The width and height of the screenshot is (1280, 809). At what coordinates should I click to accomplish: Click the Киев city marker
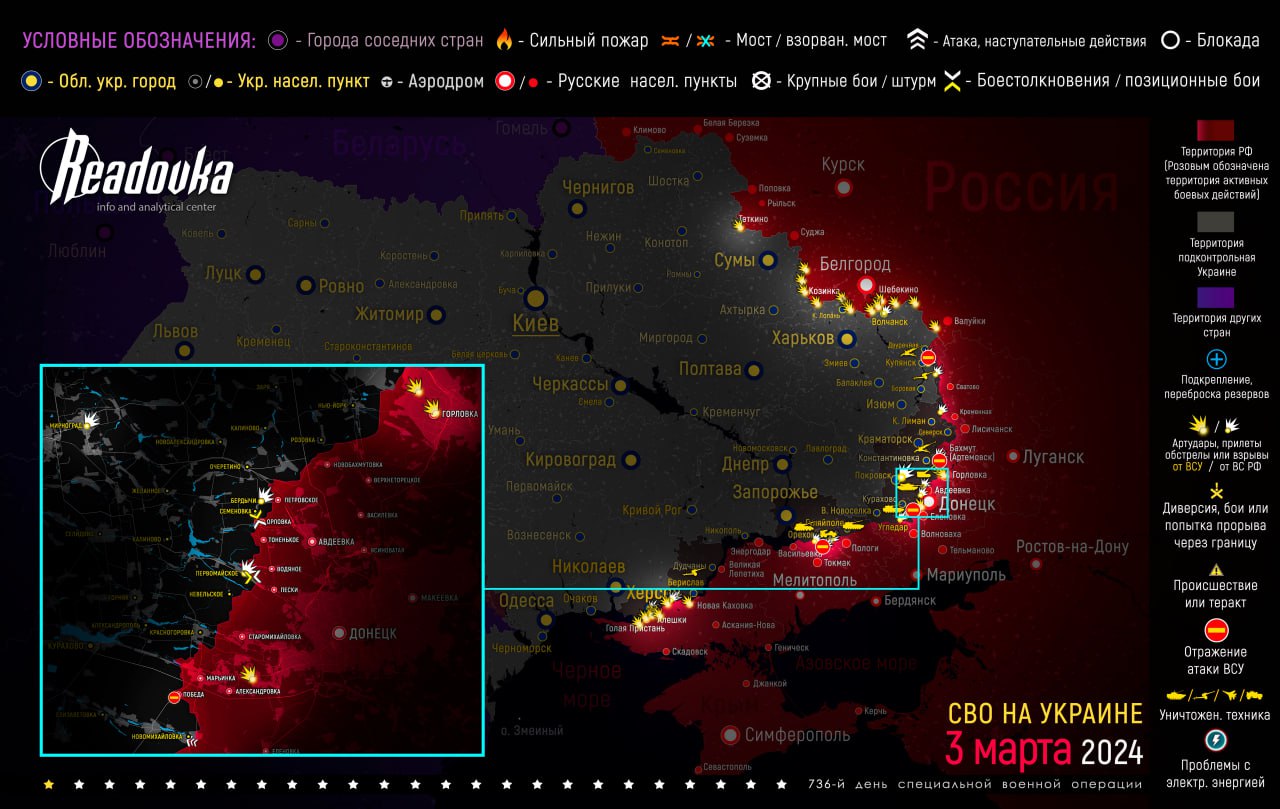point(535,297)
